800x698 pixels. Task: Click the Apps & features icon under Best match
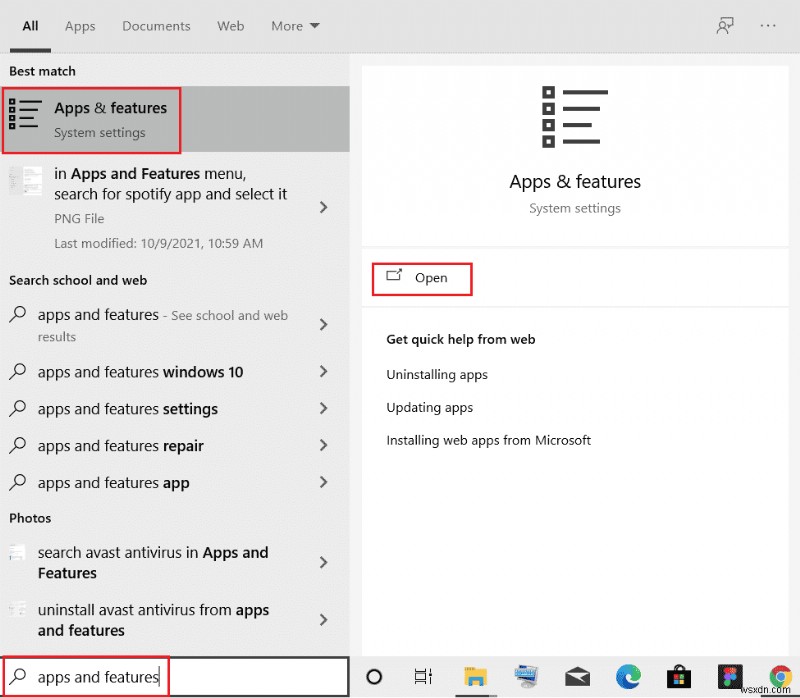(25, 115)
